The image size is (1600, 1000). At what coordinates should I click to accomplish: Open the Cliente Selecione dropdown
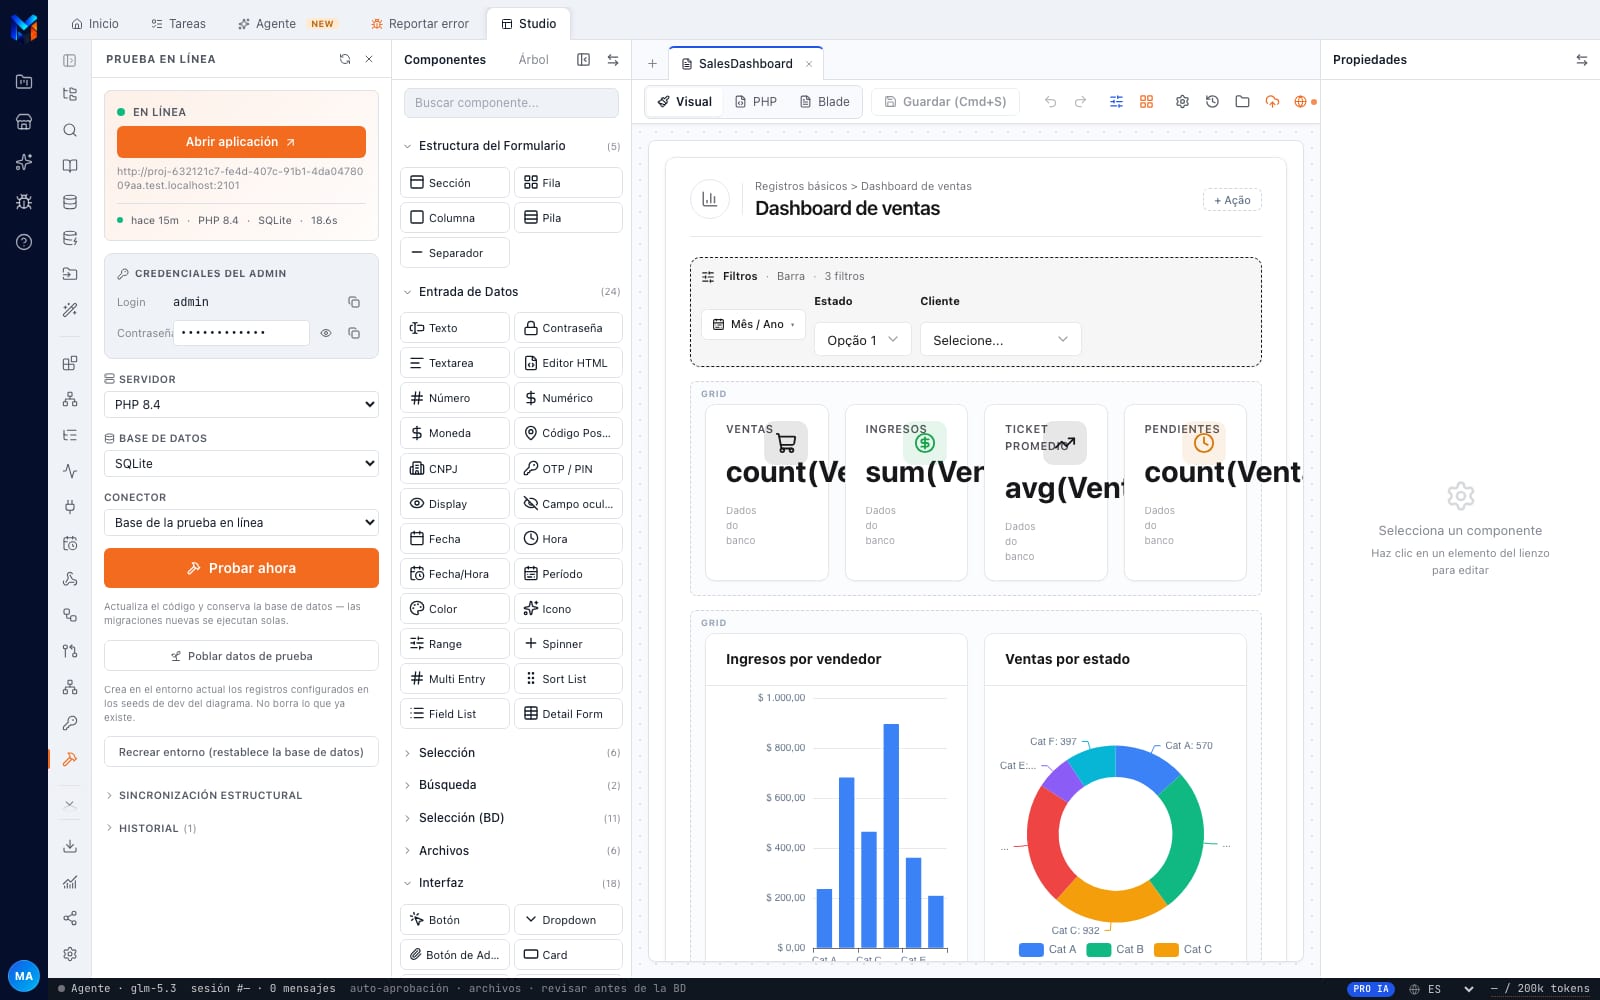[x=1000, y=340]
